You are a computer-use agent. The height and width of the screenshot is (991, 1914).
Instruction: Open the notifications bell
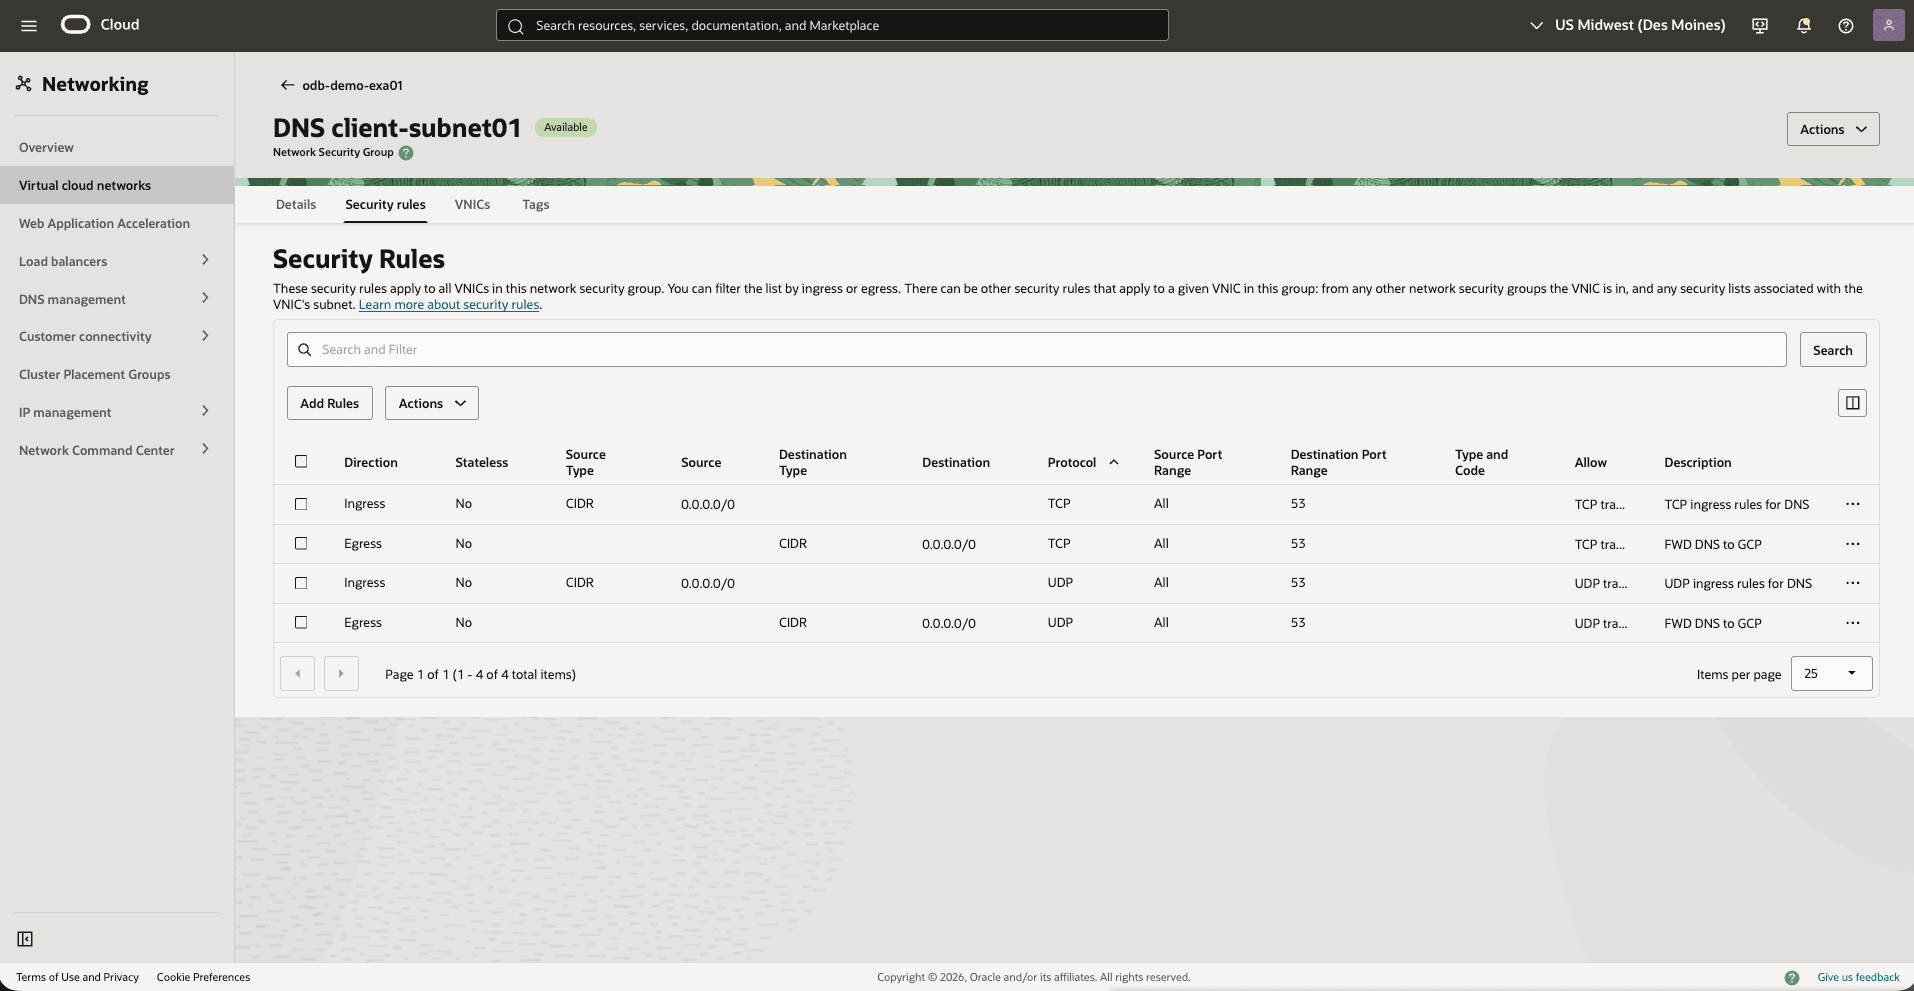[1803, 25]
